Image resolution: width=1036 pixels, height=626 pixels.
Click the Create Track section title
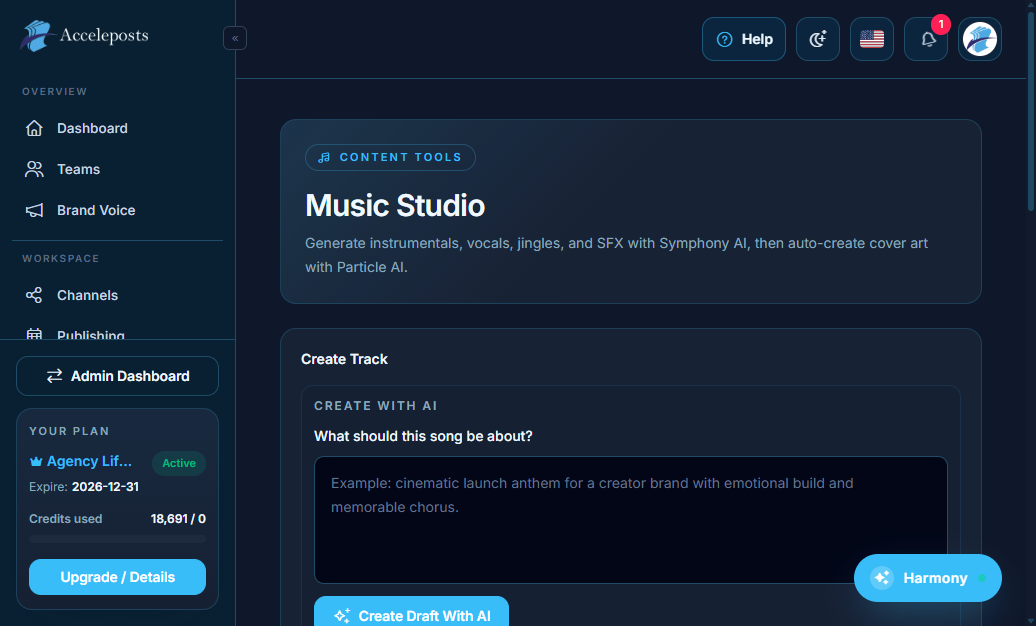(x=344, y=359)
